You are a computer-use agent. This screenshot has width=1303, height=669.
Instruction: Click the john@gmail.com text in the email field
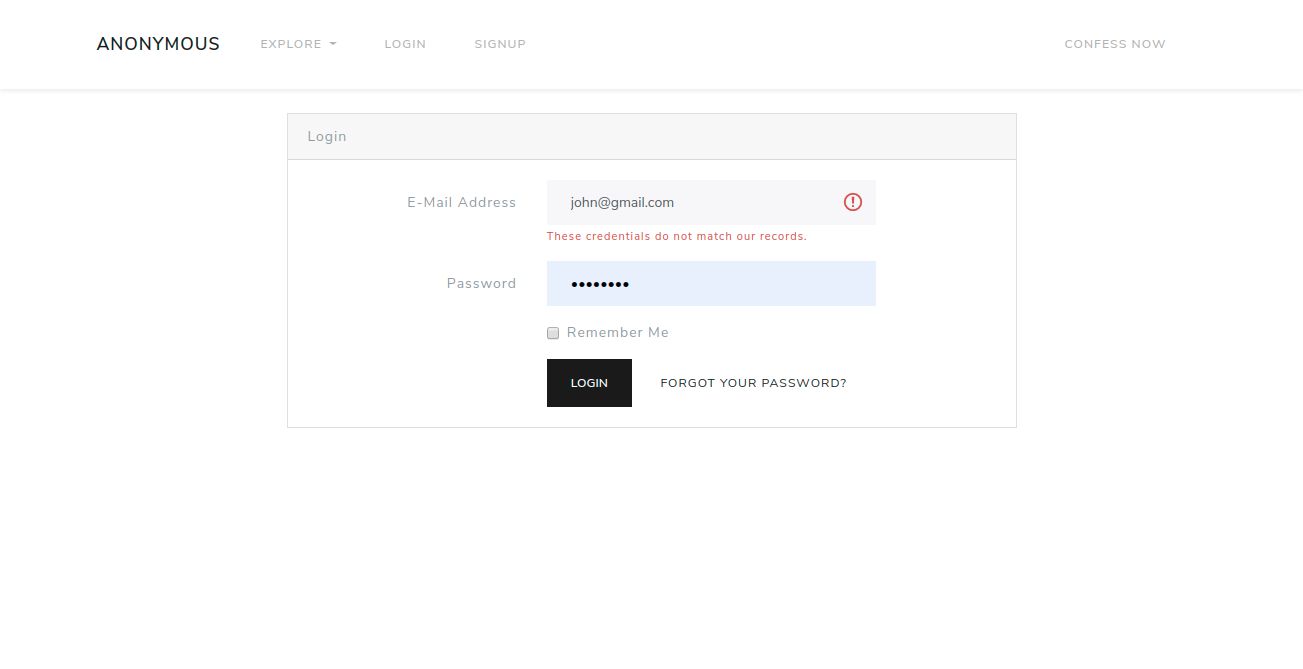622,202
